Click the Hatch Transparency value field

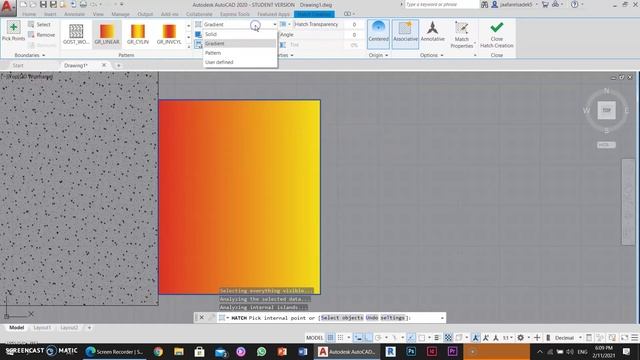(353, 24)
